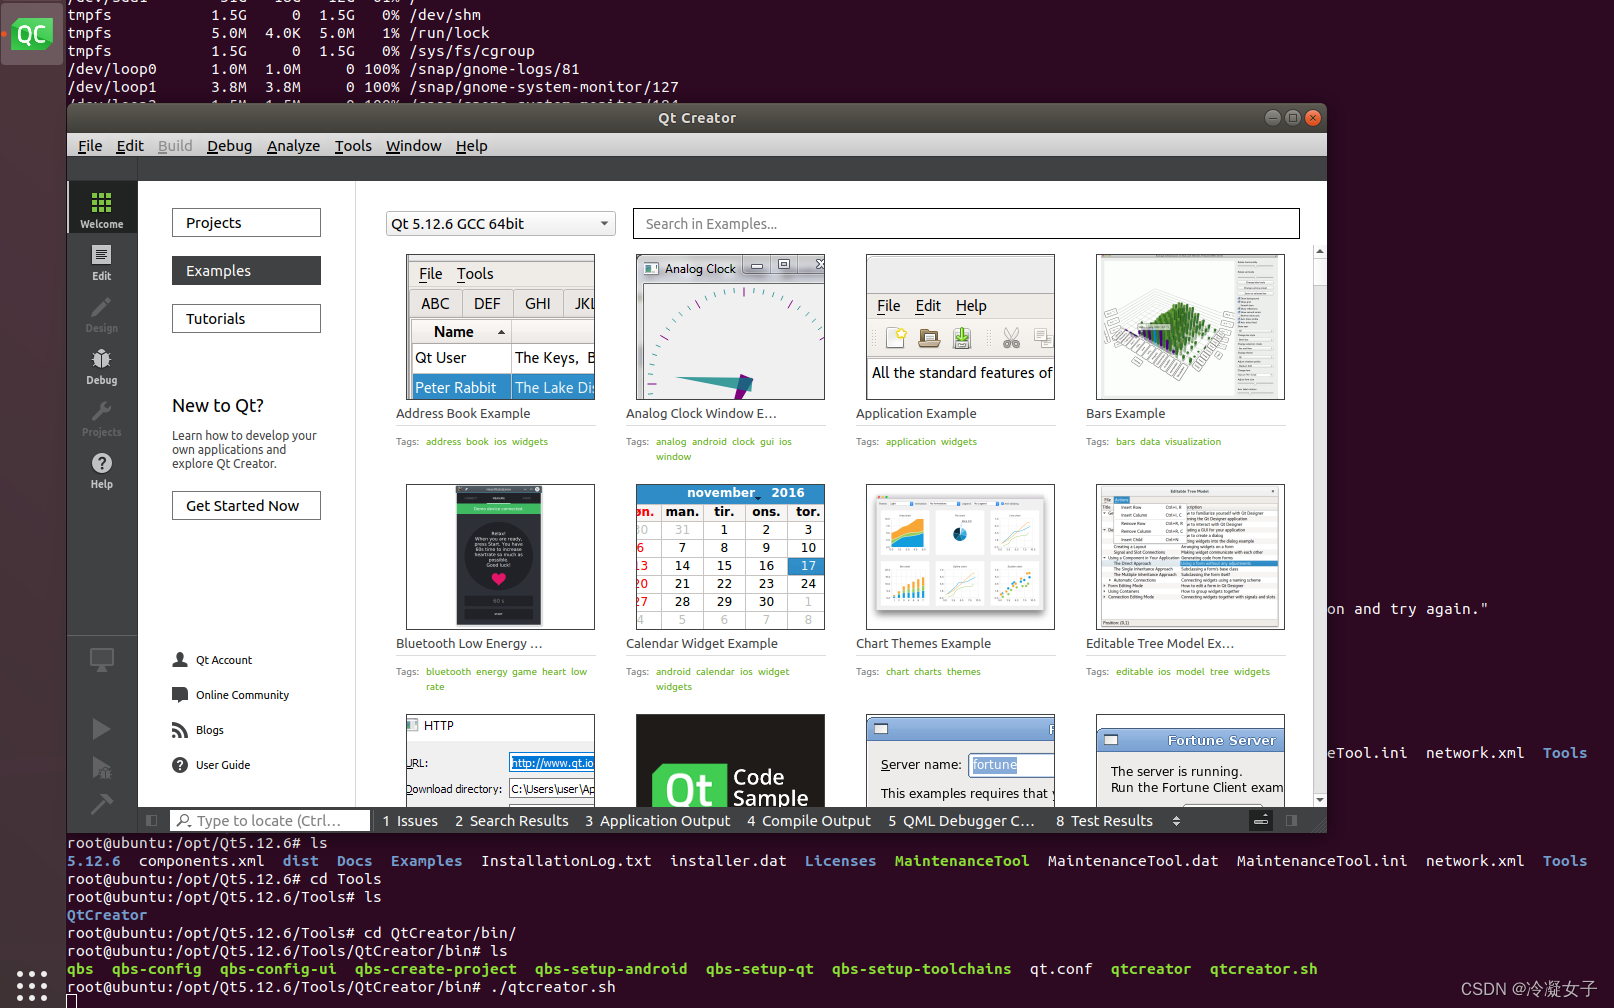
Task: Open Bars Example thumbnail
Action: pos(1190,327)
